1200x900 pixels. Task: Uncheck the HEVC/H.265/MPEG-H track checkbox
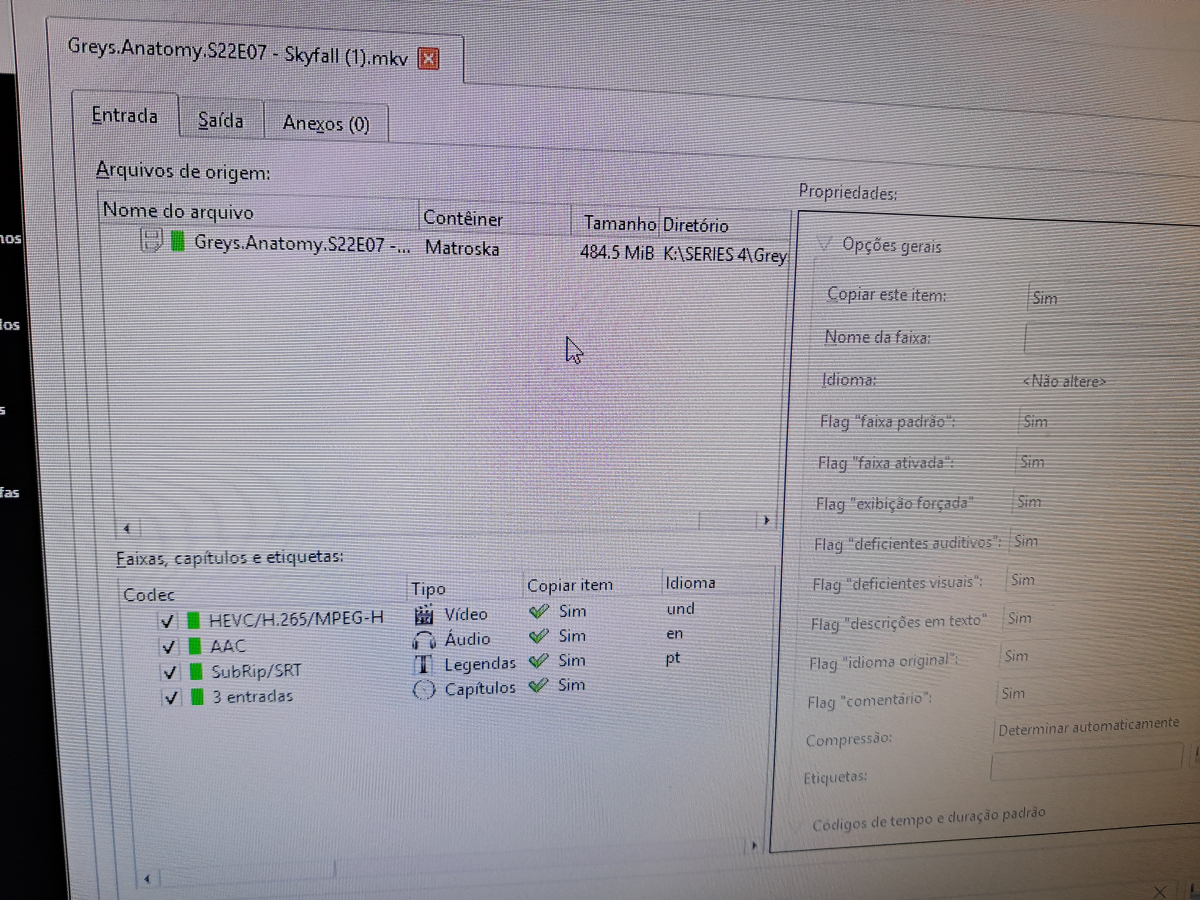167,621
